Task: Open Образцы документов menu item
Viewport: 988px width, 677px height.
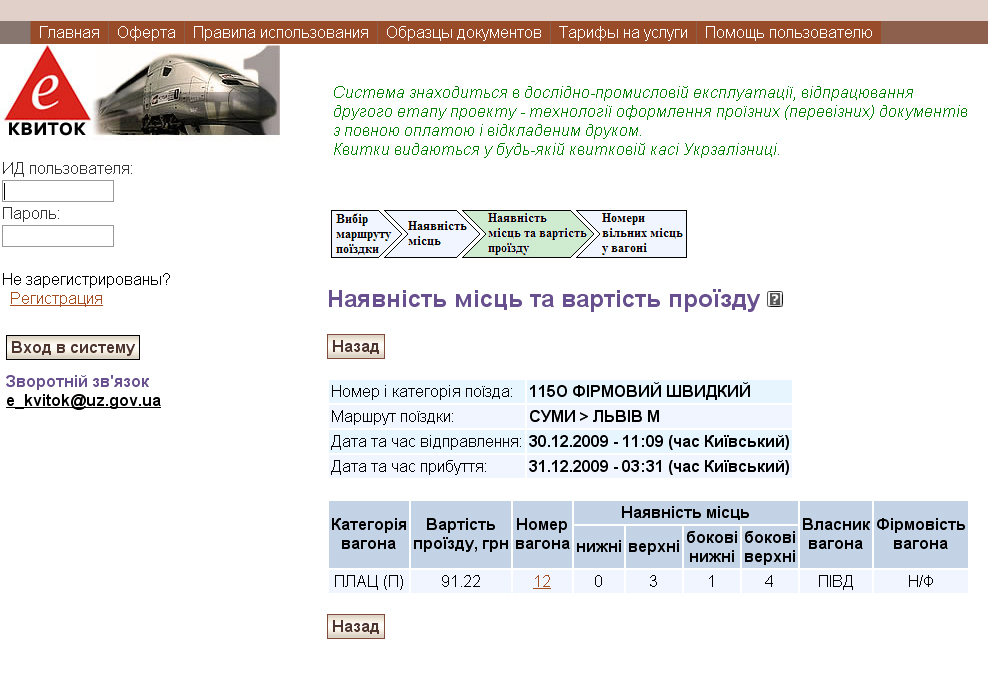Action: [x=463, y=33]
